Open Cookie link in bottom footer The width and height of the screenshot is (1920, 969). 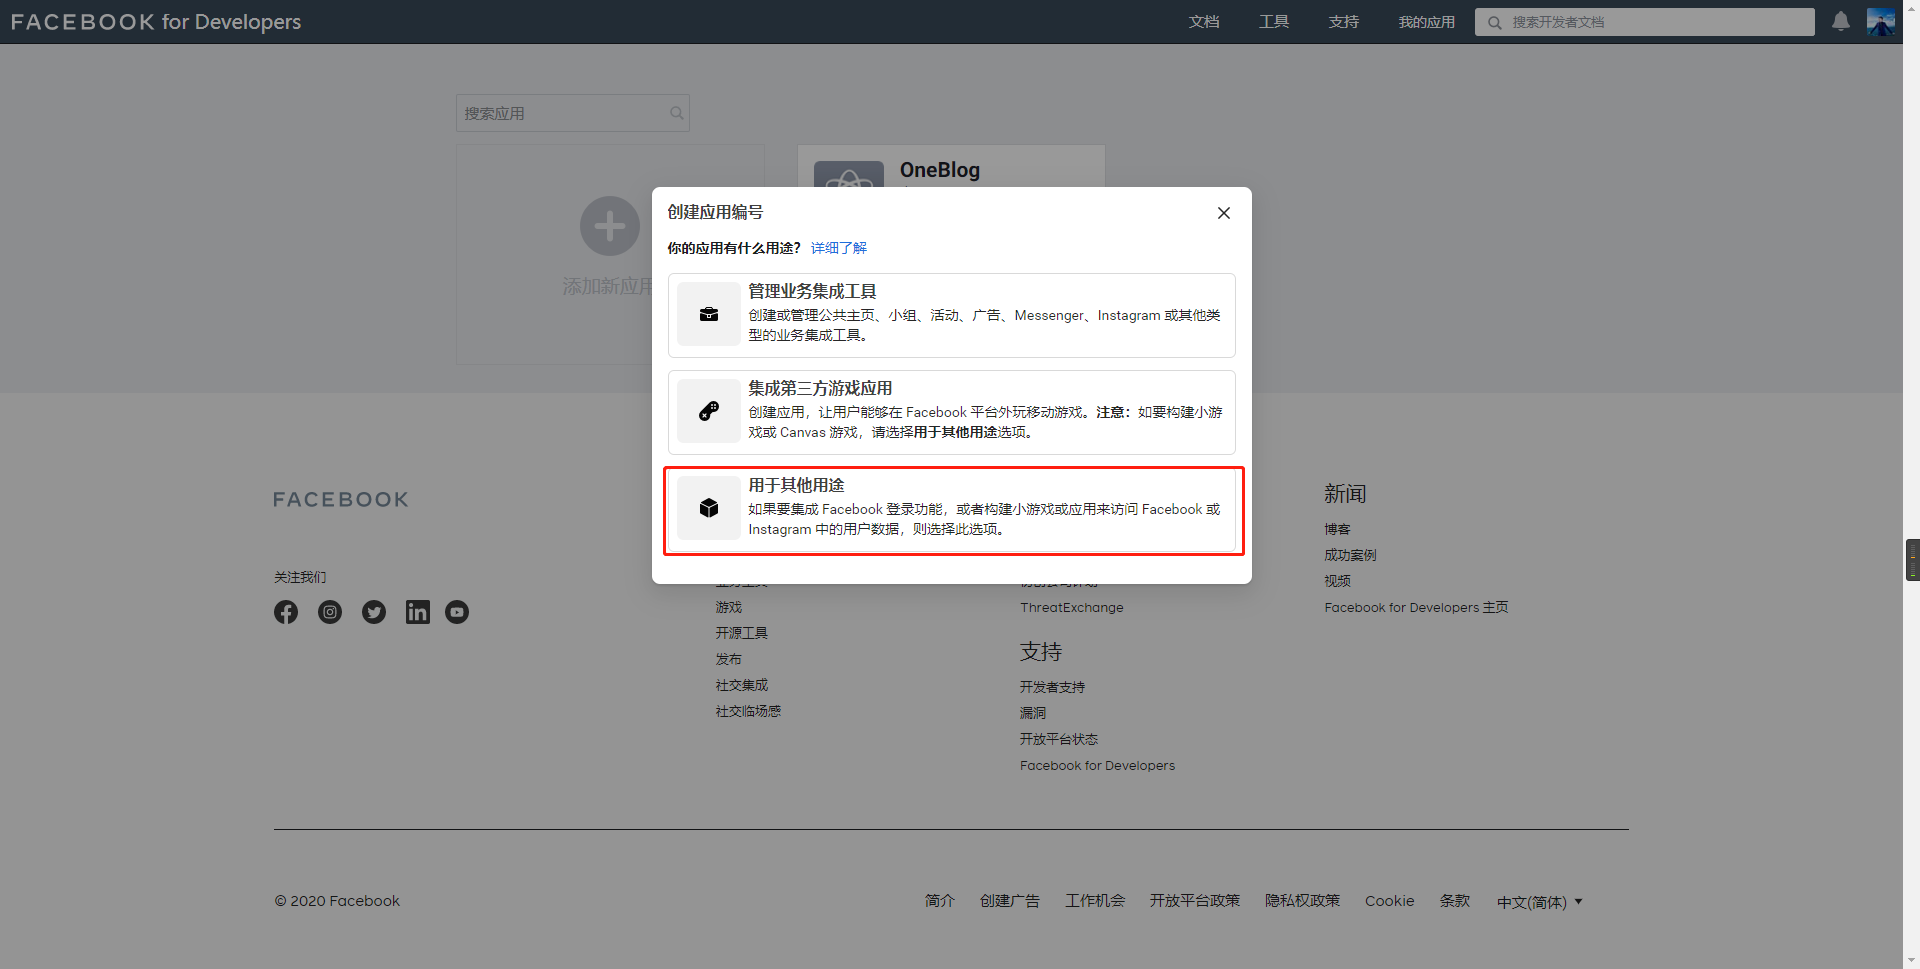pyautogui.click(x=1389, y=901)
